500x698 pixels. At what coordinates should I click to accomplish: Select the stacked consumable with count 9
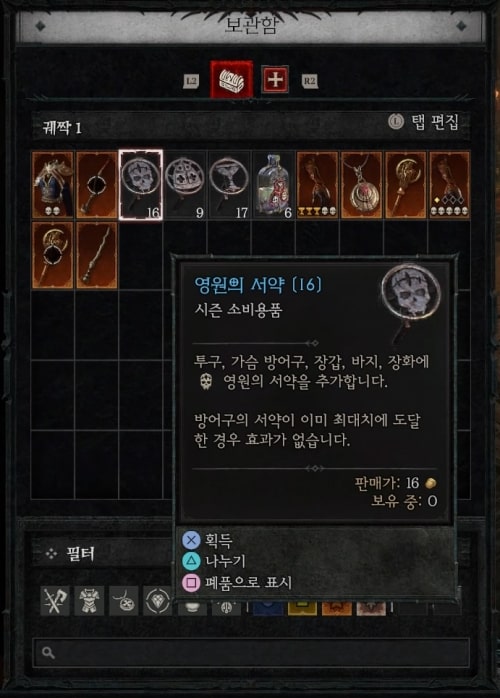tap(185, 185)
